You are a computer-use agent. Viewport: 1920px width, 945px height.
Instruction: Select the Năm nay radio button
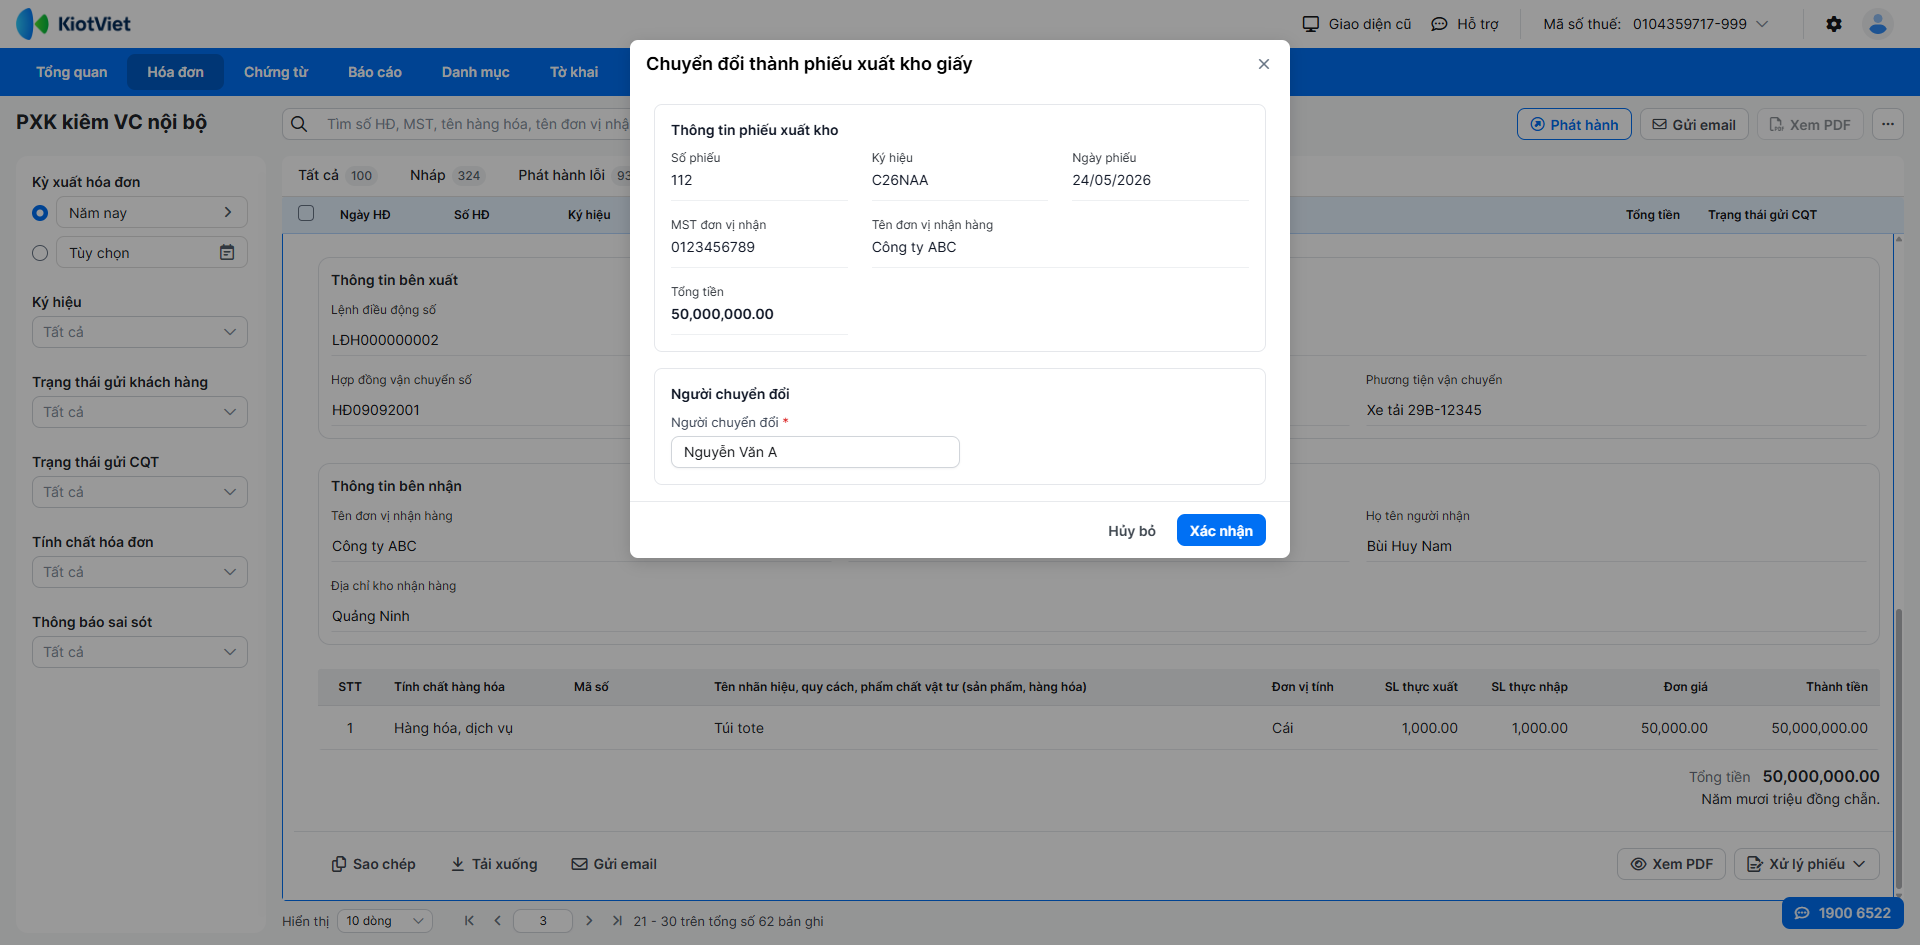click(x=40, y=213)
